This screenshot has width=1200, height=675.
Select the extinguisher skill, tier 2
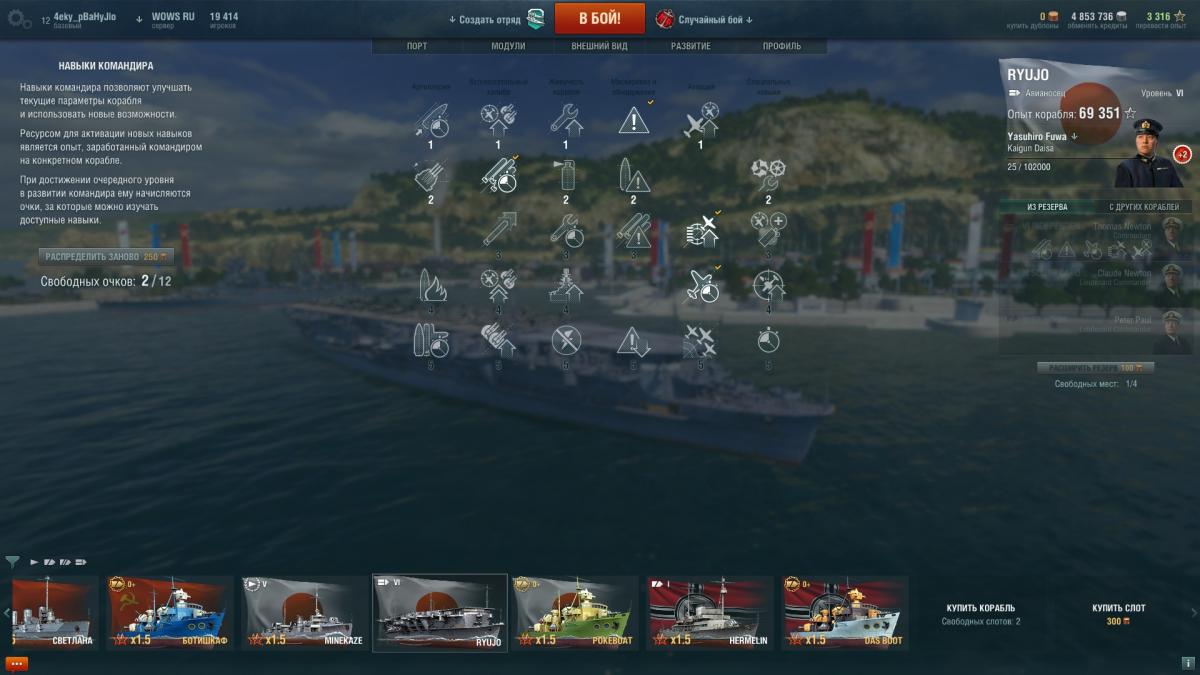pos(566,175)
